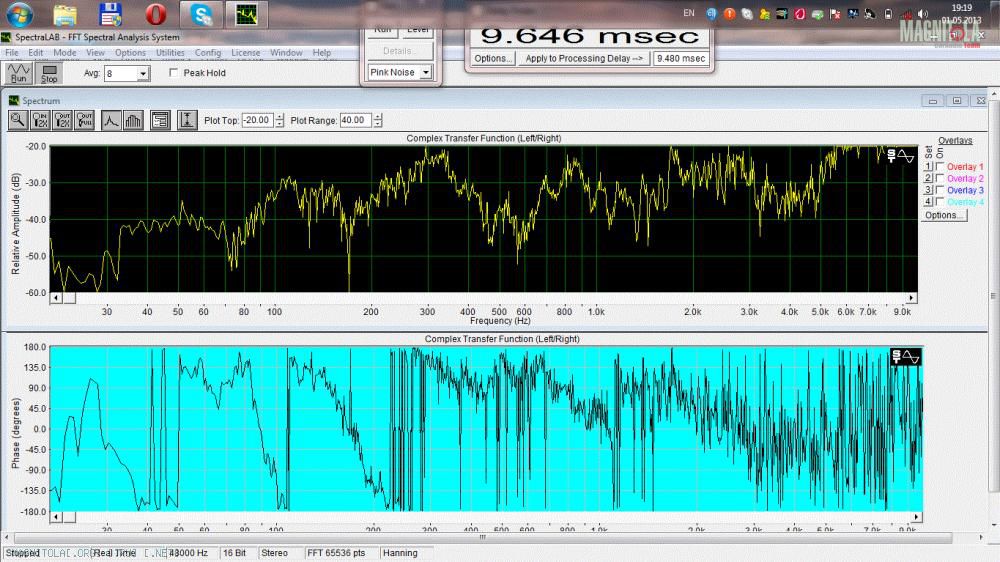Image resolution: width=1000 pixels, height=562 pixels.
Task: Turn on the Overlay 4 checkbox
Action: pyautogui.click(x=940, y=202)
